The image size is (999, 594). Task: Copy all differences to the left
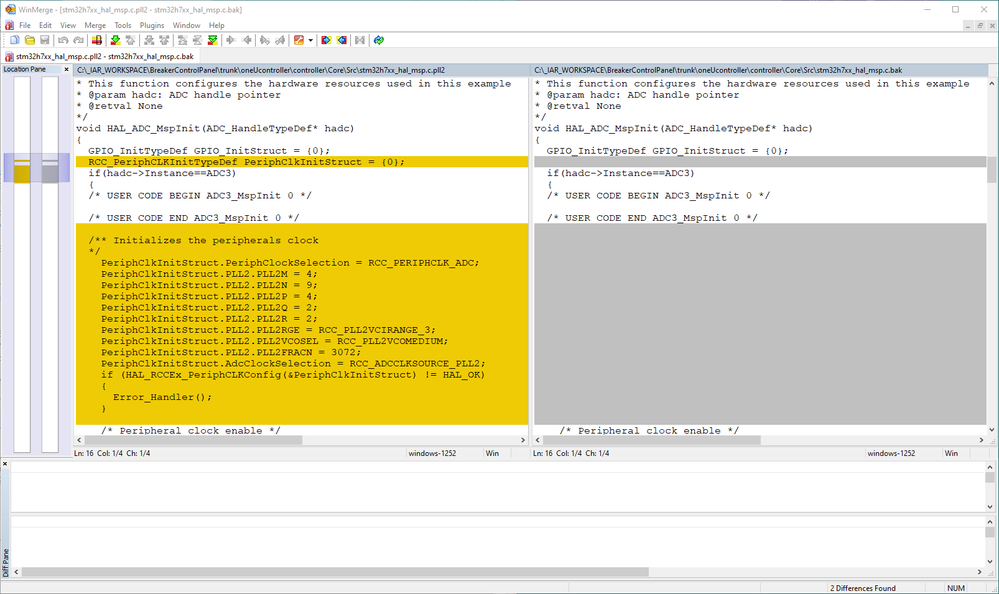click(x=342, y=40)
